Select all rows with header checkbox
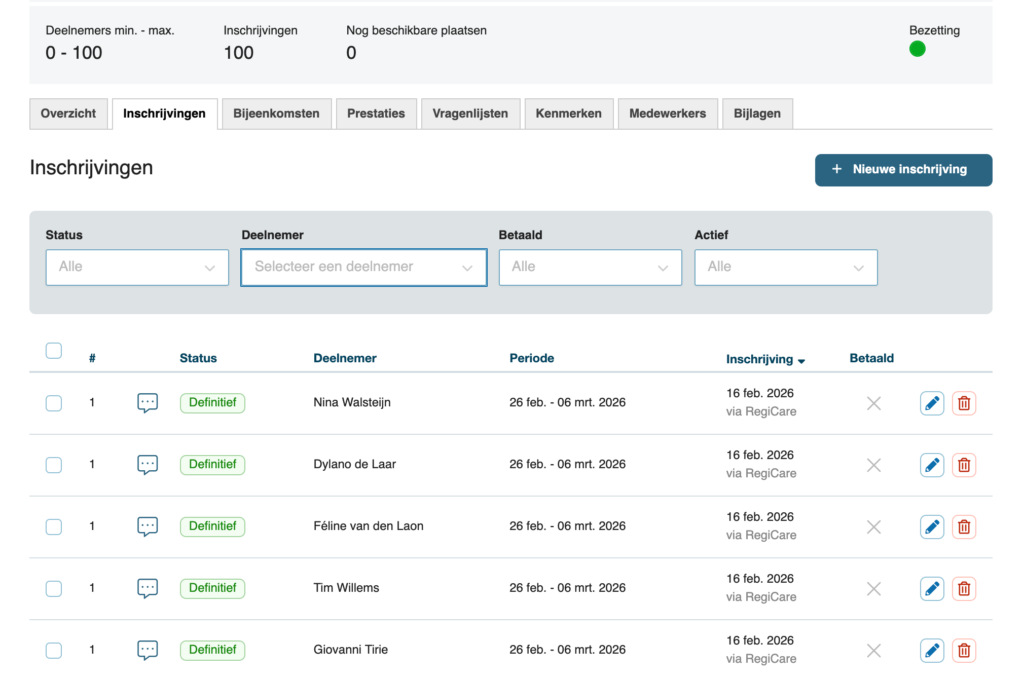The width and height of the screenshot is (1024, 680). coord(54,351)
